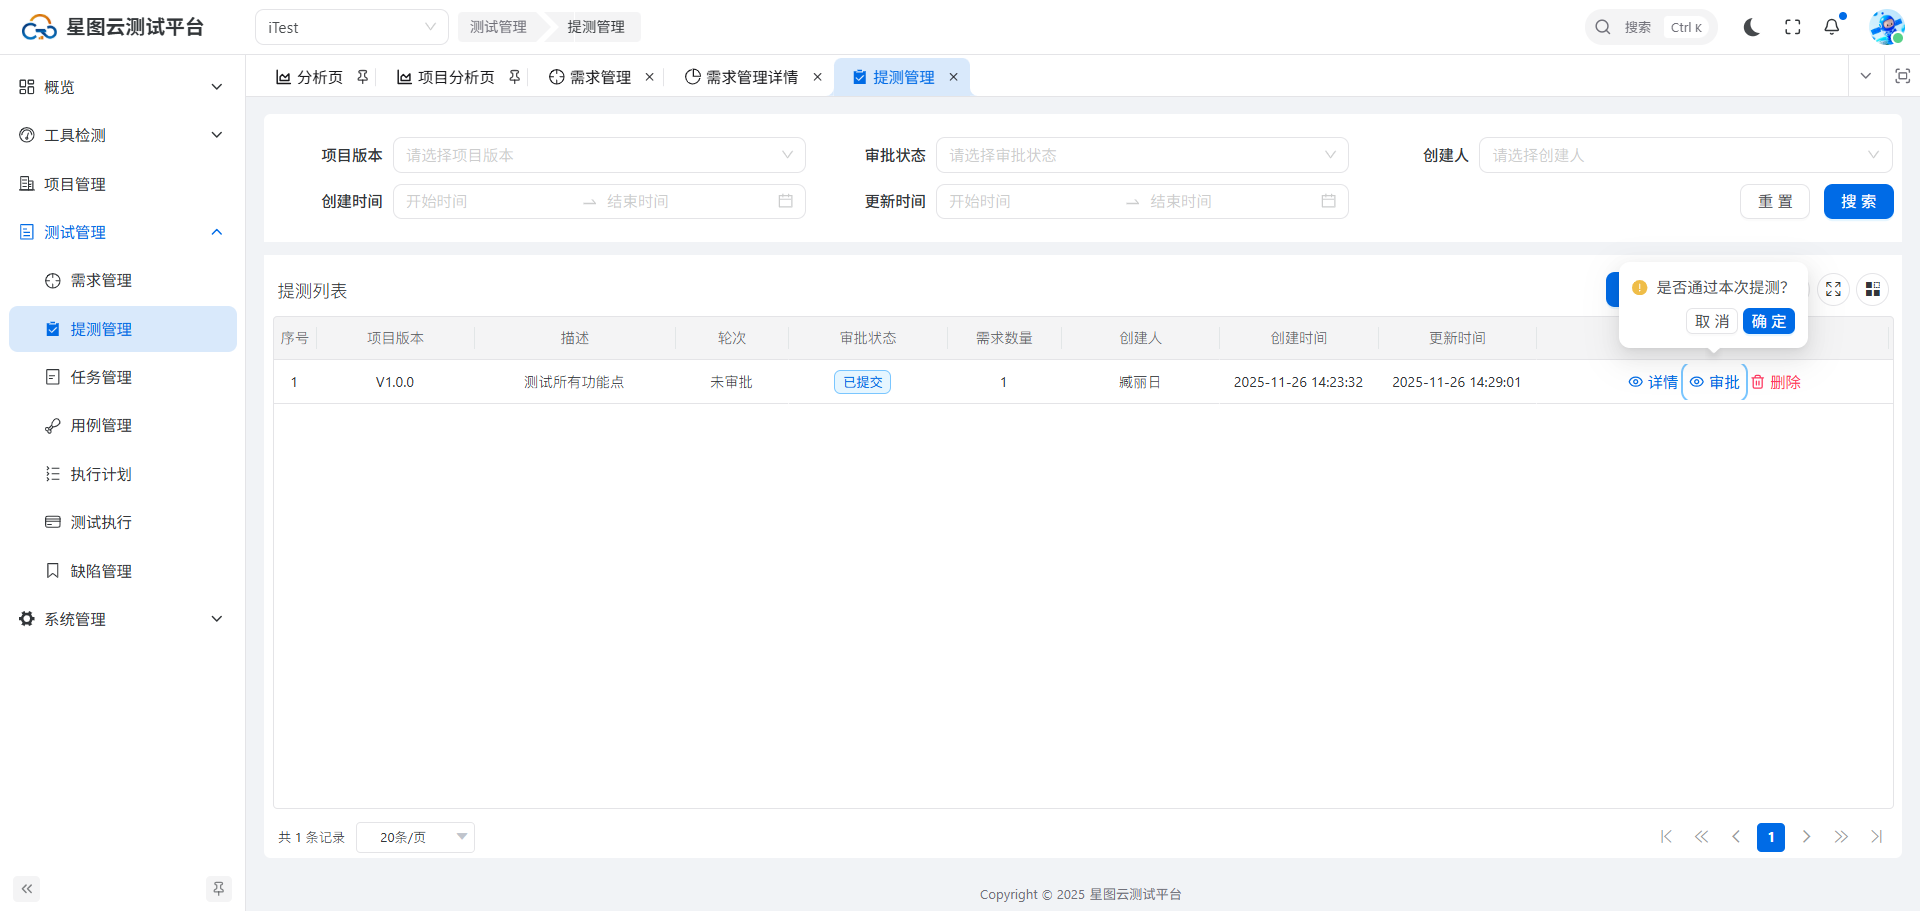Confirm approval with 确定 button
The height and width of the screenshot is (911, 1920).
[1768, 321]
